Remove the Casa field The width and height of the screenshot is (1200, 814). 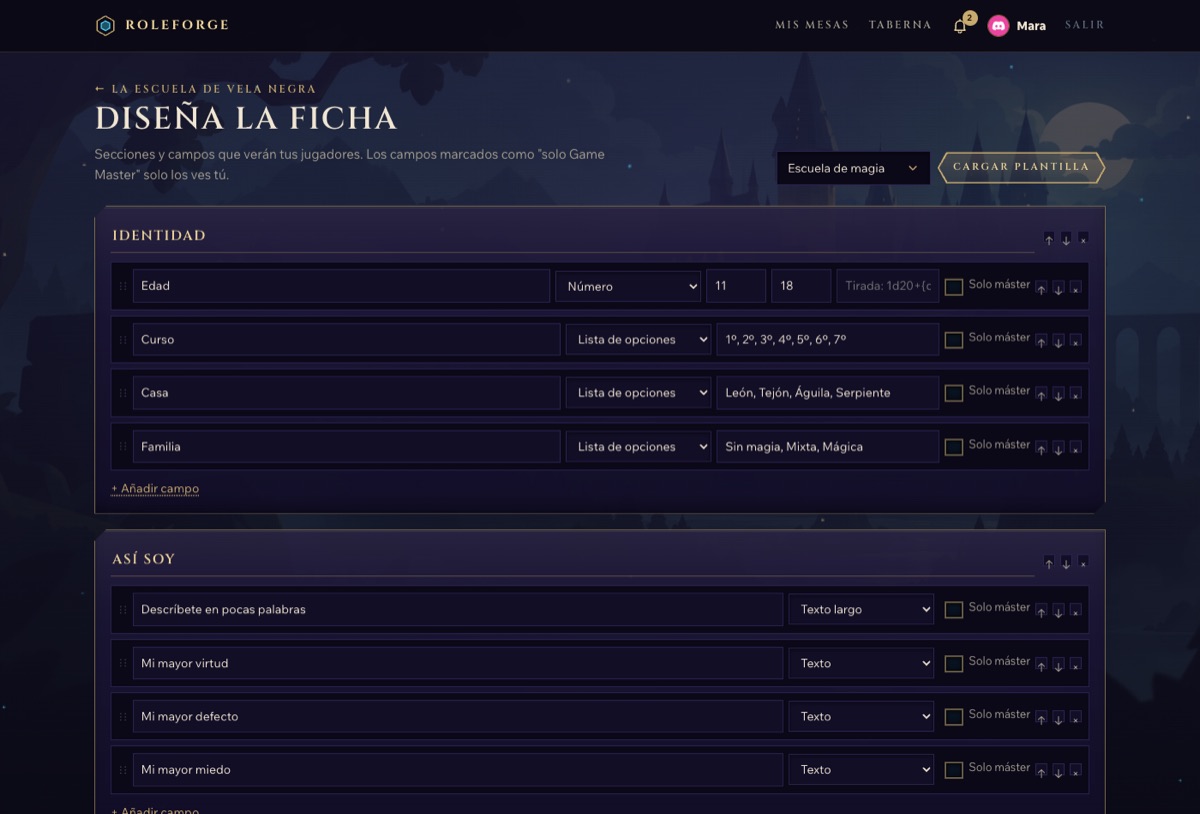pyautogui.click(x=1075, y=394)
